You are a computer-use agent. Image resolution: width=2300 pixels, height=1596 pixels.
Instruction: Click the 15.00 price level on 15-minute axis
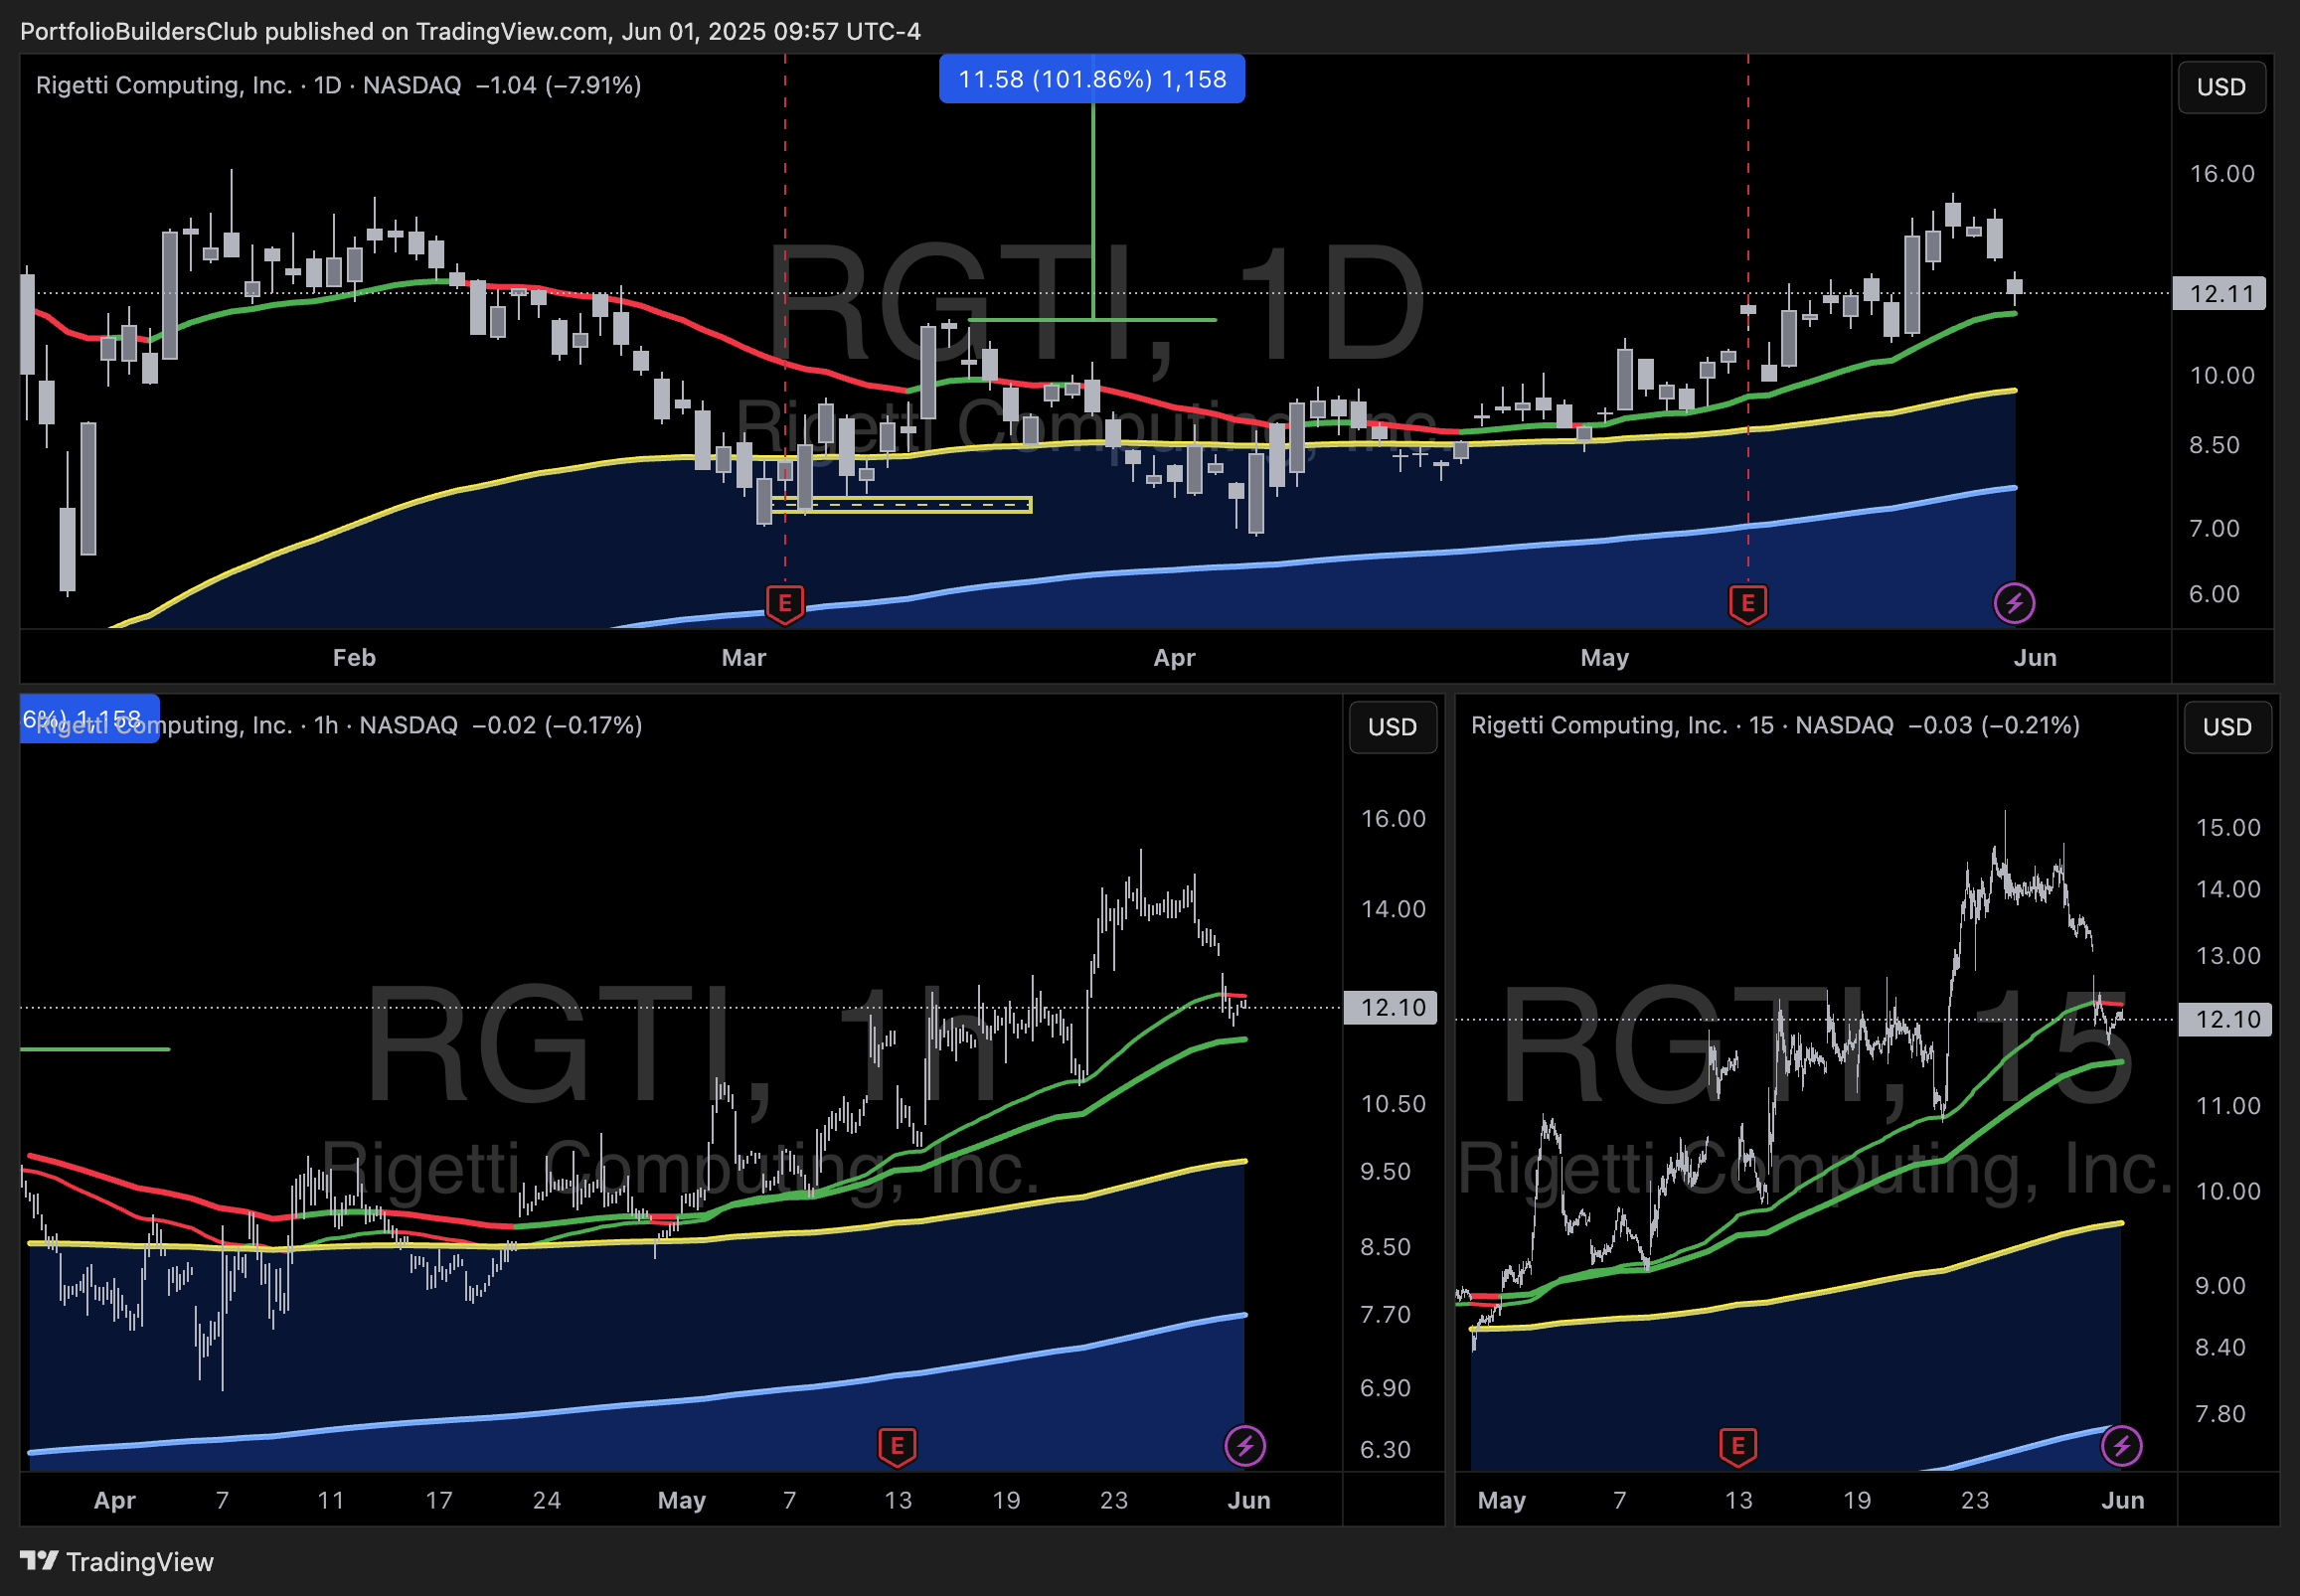[2228, 828]
